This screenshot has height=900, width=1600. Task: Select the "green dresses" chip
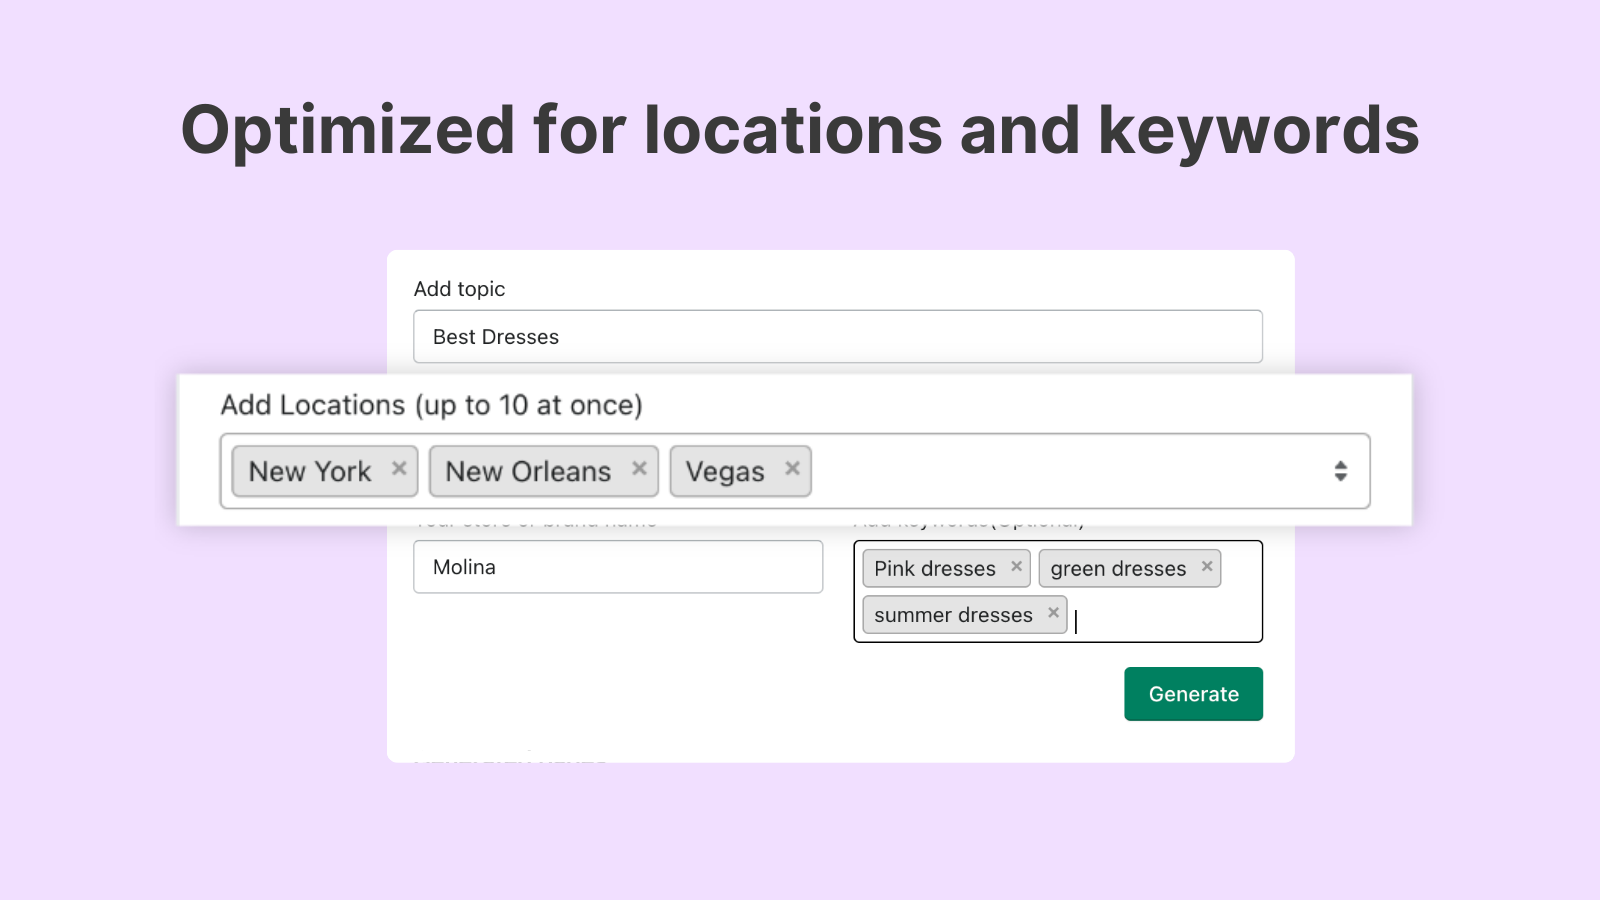(1116, 568)
